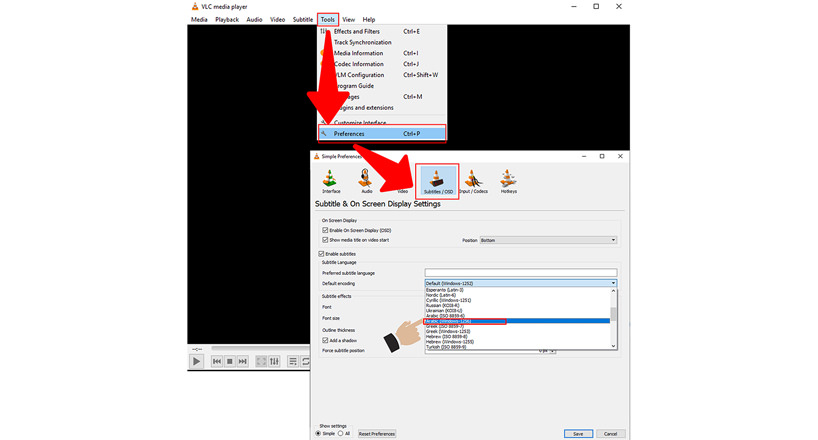Select Track Synchronization menu entry
818x440 pixels.
click(382, 42)
